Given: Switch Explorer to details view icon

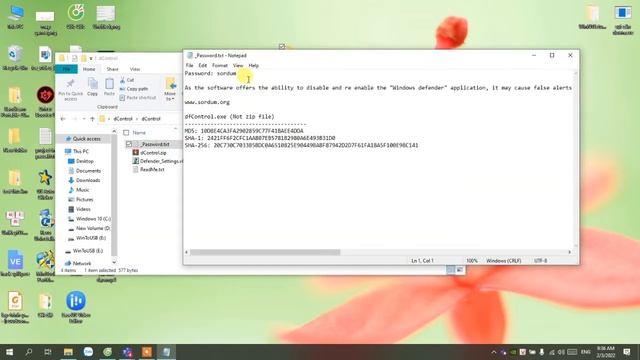Looking at the screenshot, I should pos(450,270).
